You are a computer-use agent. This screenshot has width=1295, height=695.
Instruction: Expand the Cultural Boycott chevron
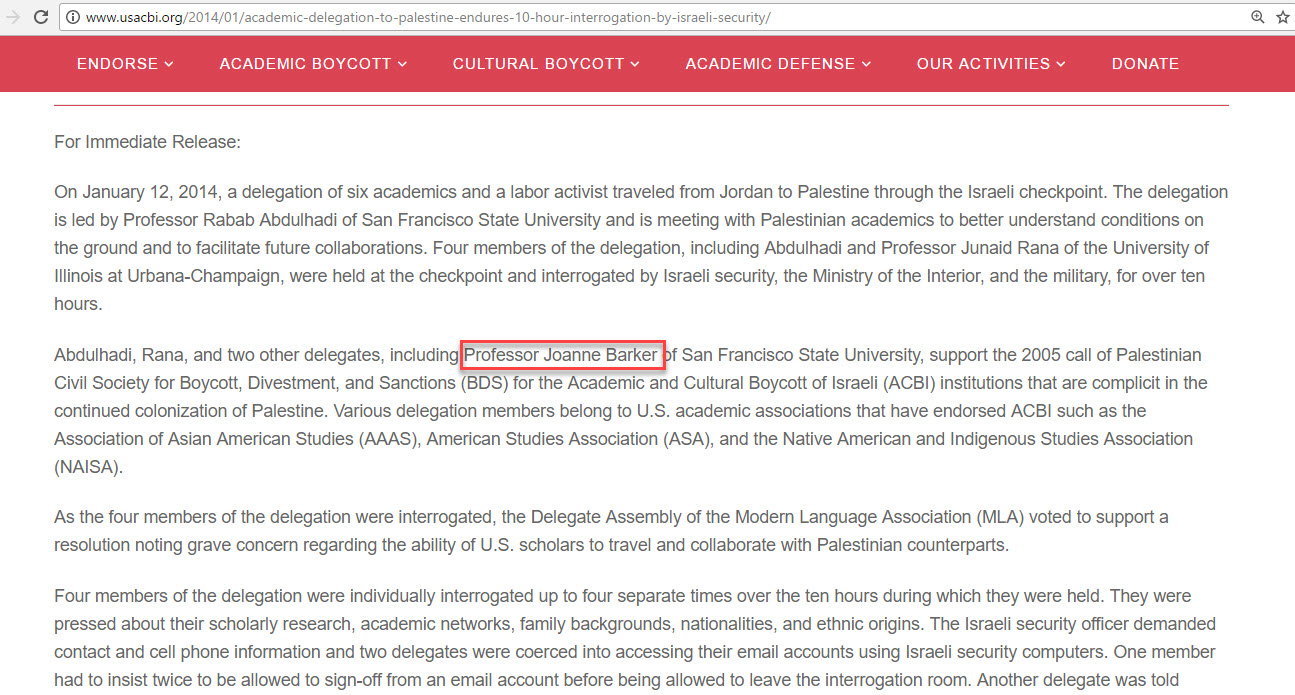click(635, 64)
